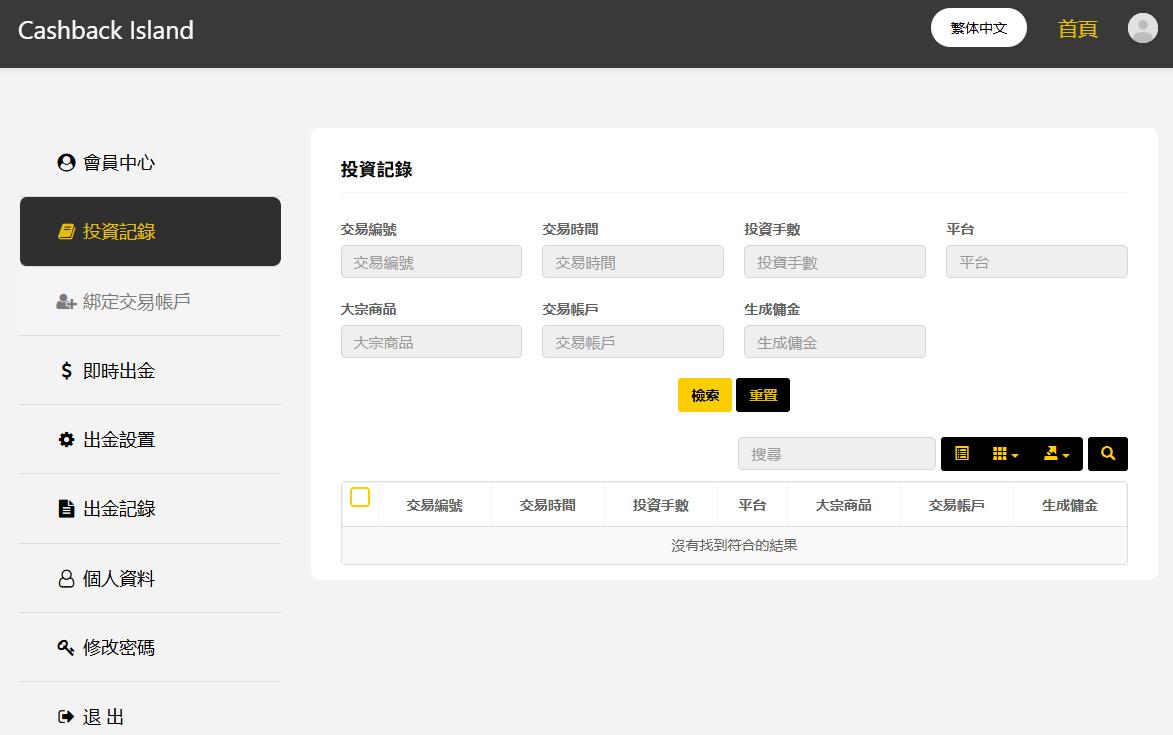The width and height of the screenshot is (1173, 735).
Task: Go to 首頁 link in header
Action: [x=1077, y=29]
